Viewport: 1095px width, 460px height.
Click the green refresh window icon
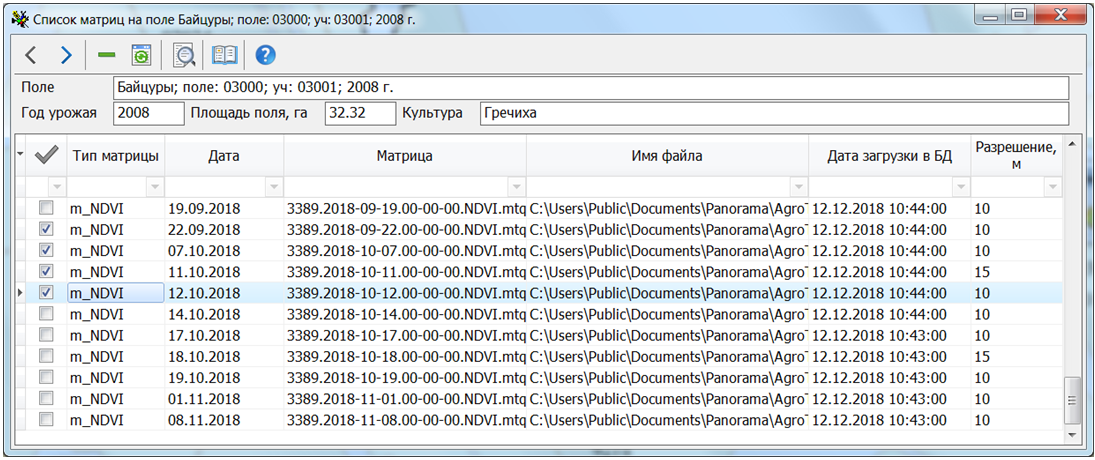140,55
